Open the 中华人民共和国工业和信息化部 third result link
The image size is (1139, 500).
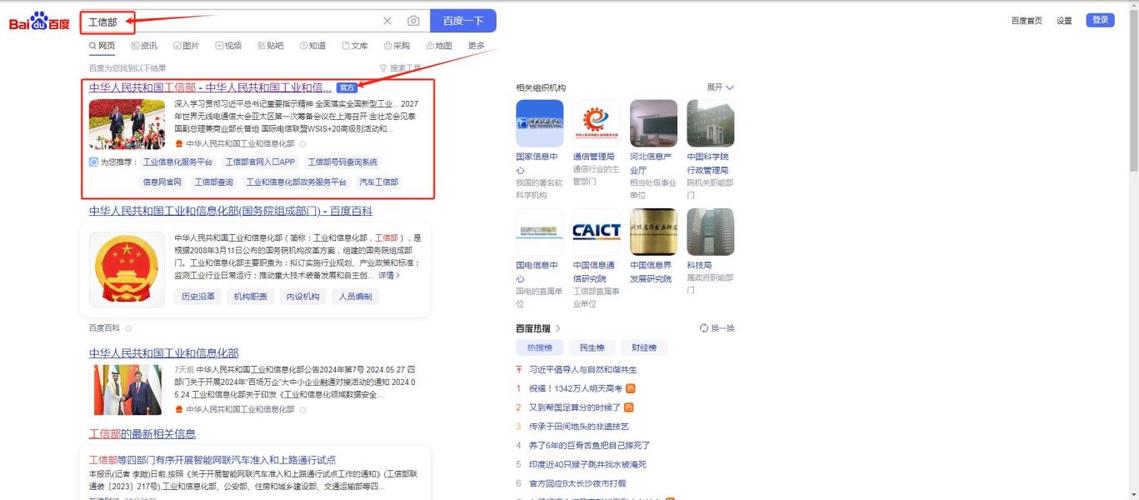pyautogui.click(x=163, y=353)
